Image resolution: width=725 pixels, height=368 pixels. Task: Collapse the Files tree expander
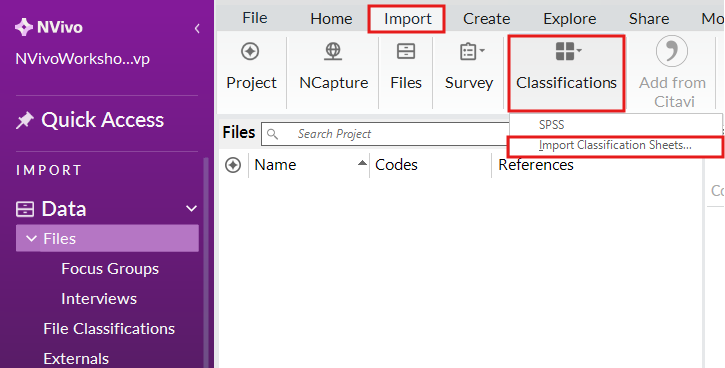click(x=31, y=239)
